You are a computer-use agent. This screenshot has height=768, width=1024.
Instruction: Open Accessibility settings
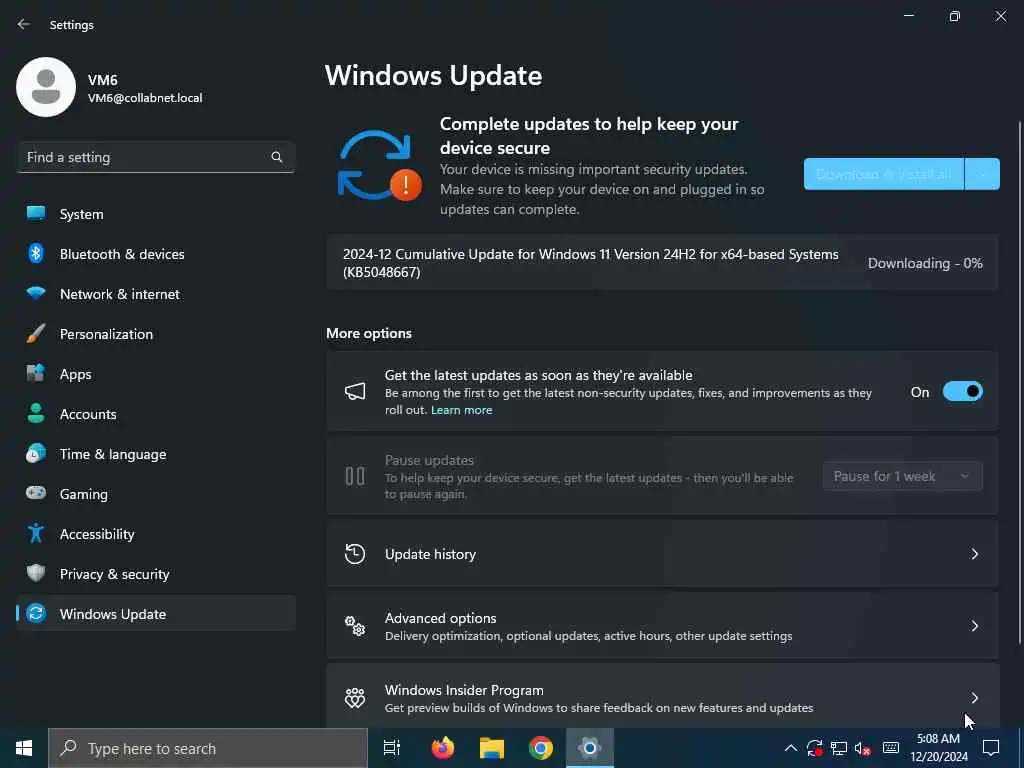click(155, 534)
